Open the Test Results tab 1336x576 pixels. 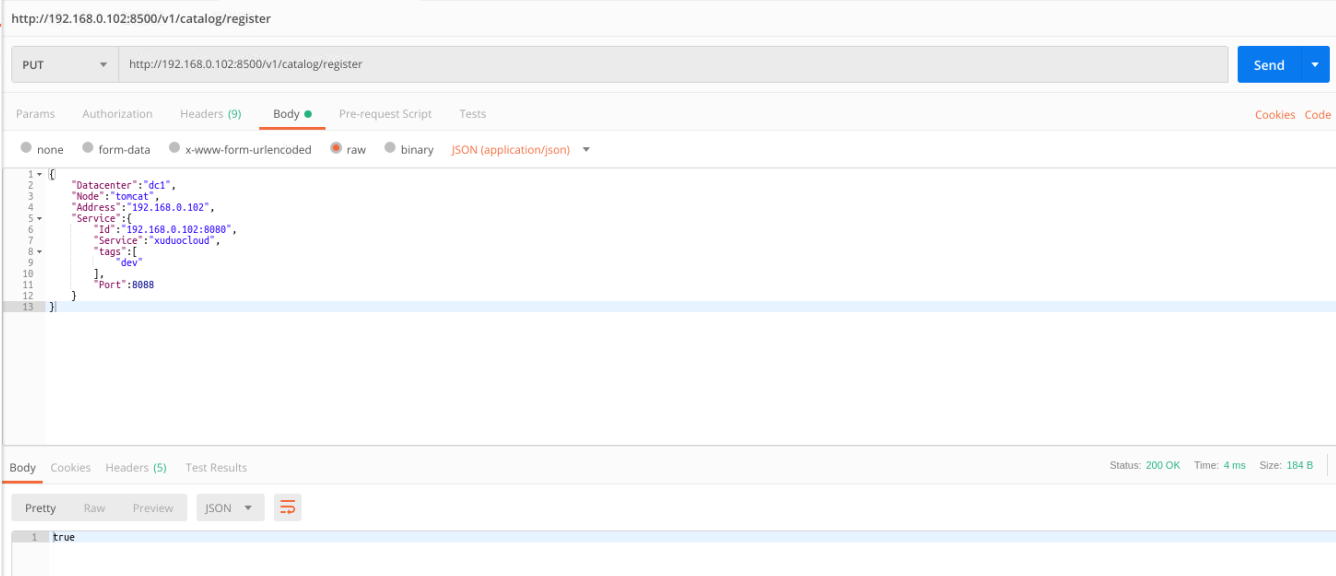tap(216, 468)
